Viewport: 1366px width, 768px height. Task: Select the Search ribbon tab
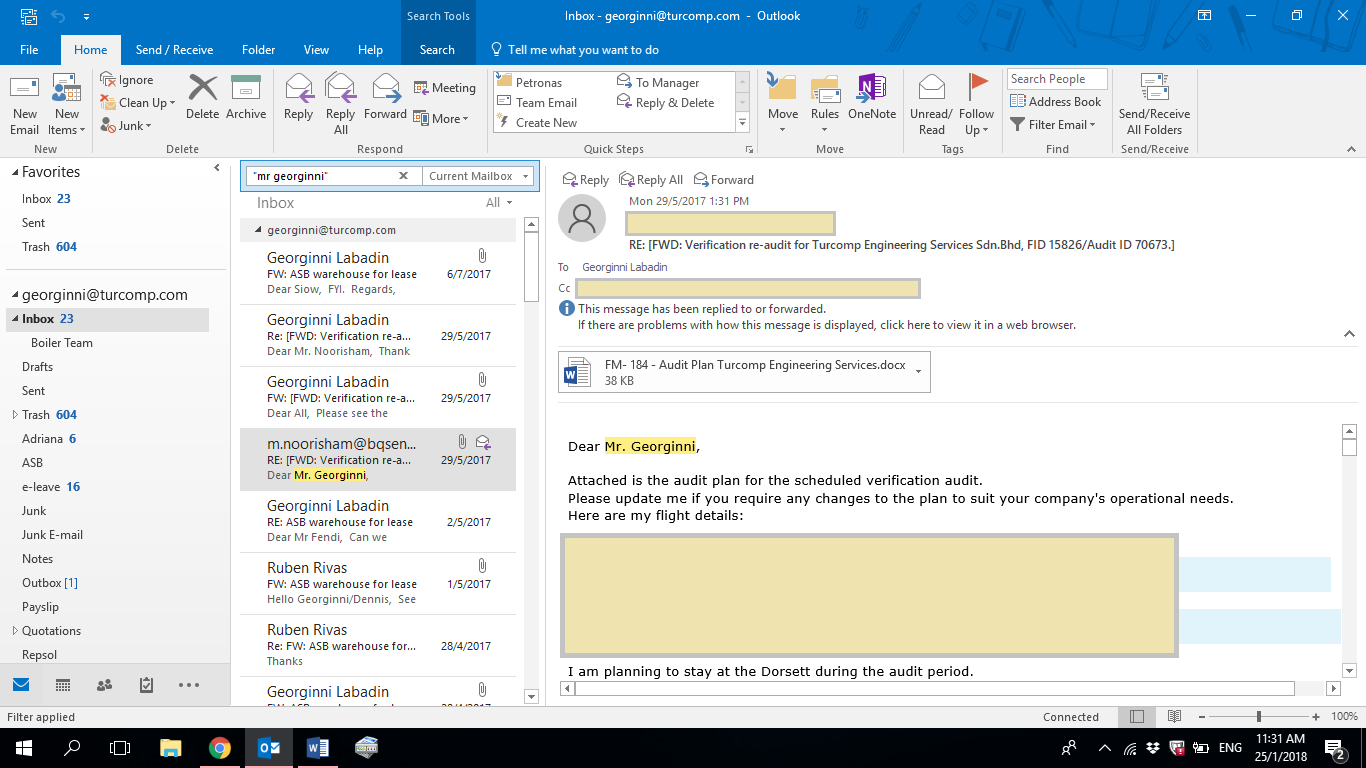coord(437,50)
